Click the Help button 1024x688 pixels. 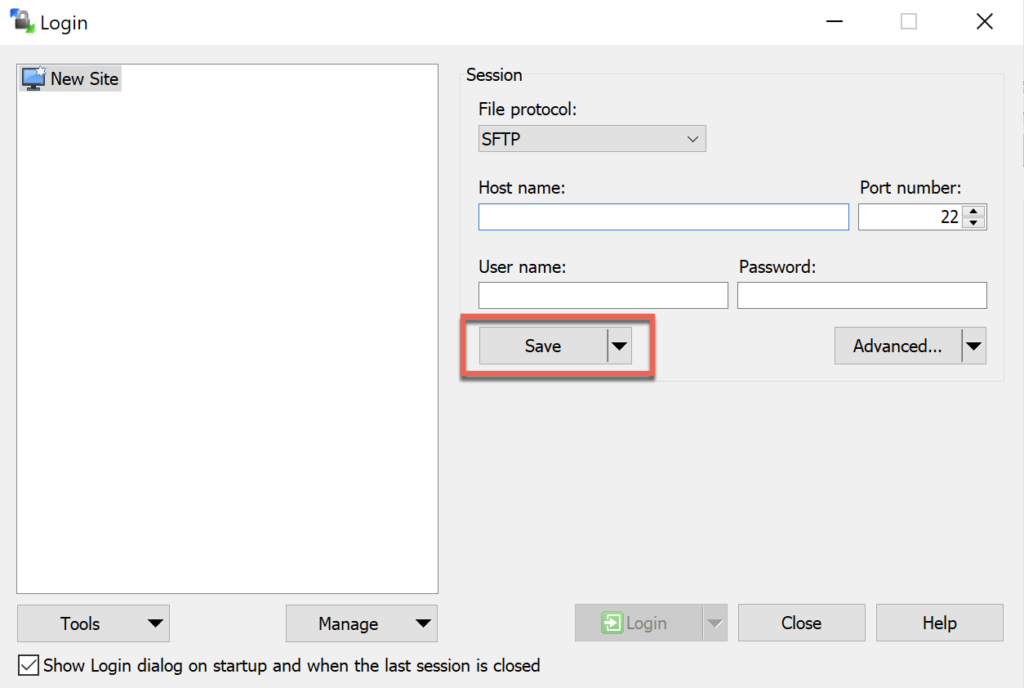click(939, 622)
